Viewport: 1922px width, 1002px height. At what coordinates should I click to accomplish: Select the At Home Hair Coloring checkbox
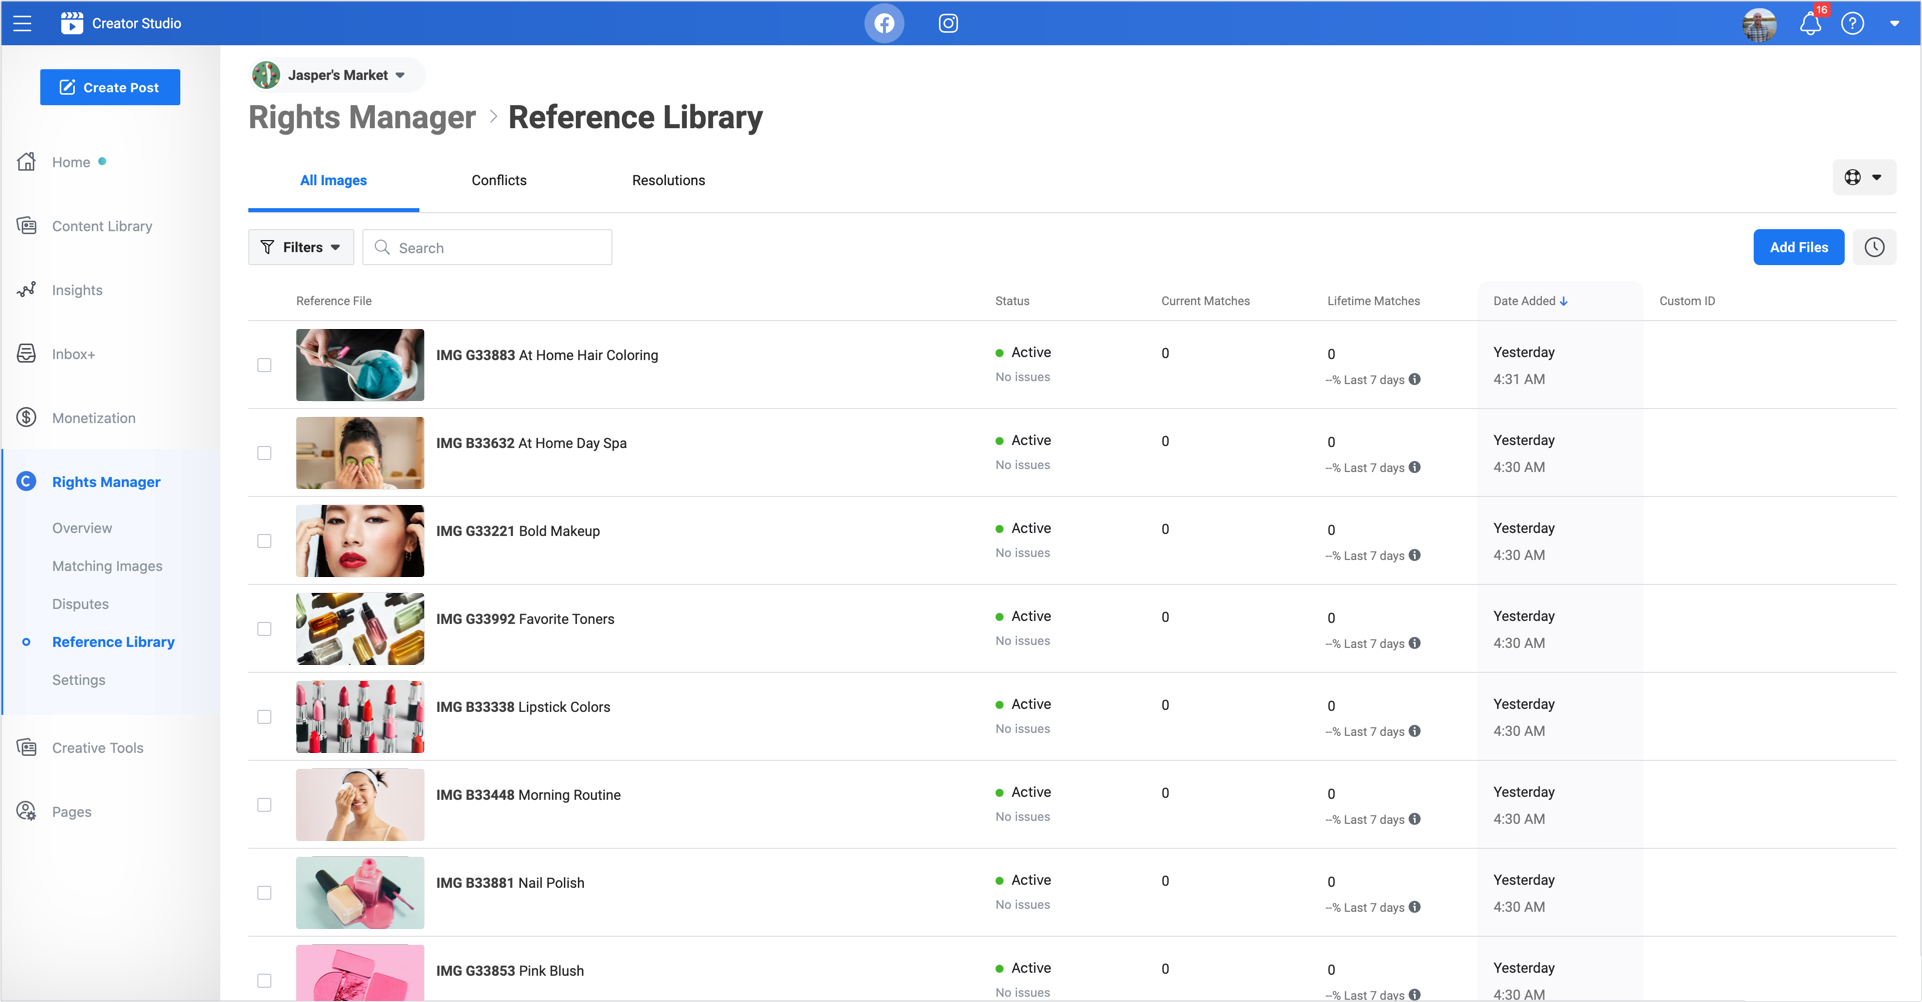(264, 365)
